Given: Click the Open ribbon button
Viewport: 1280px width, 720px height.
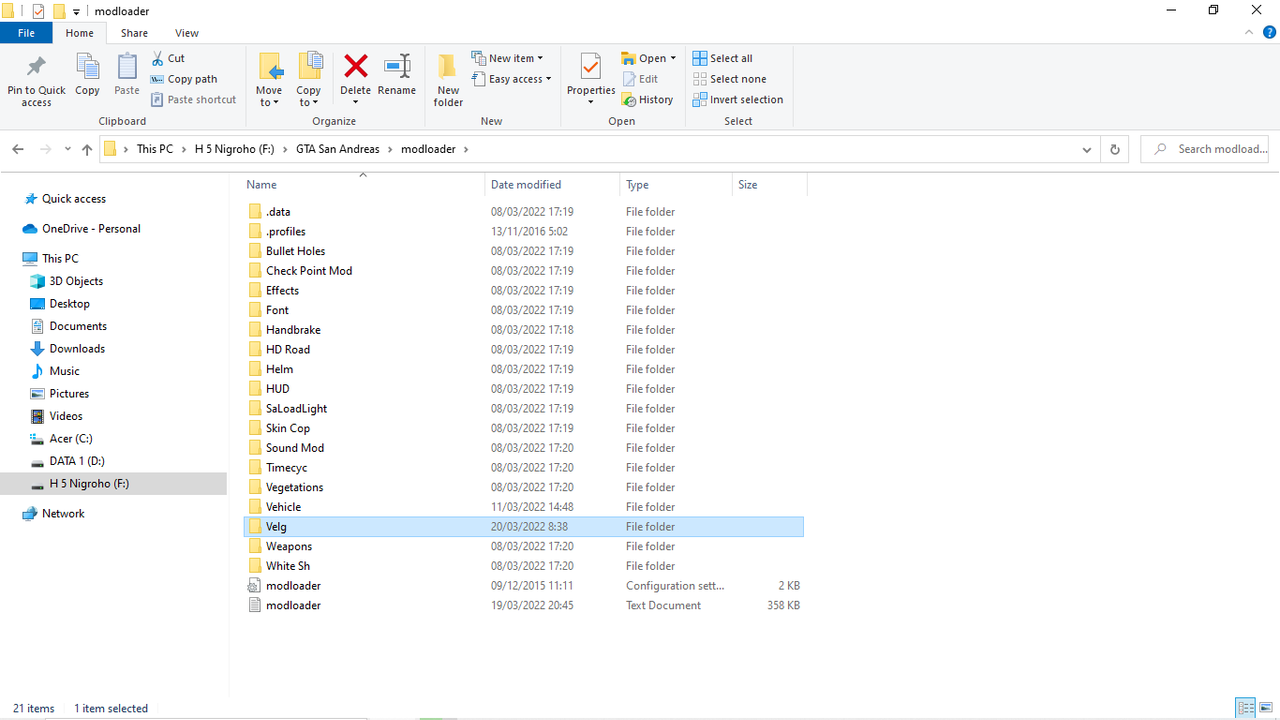Looking at the screenshot, I should (x=648, y=58).
